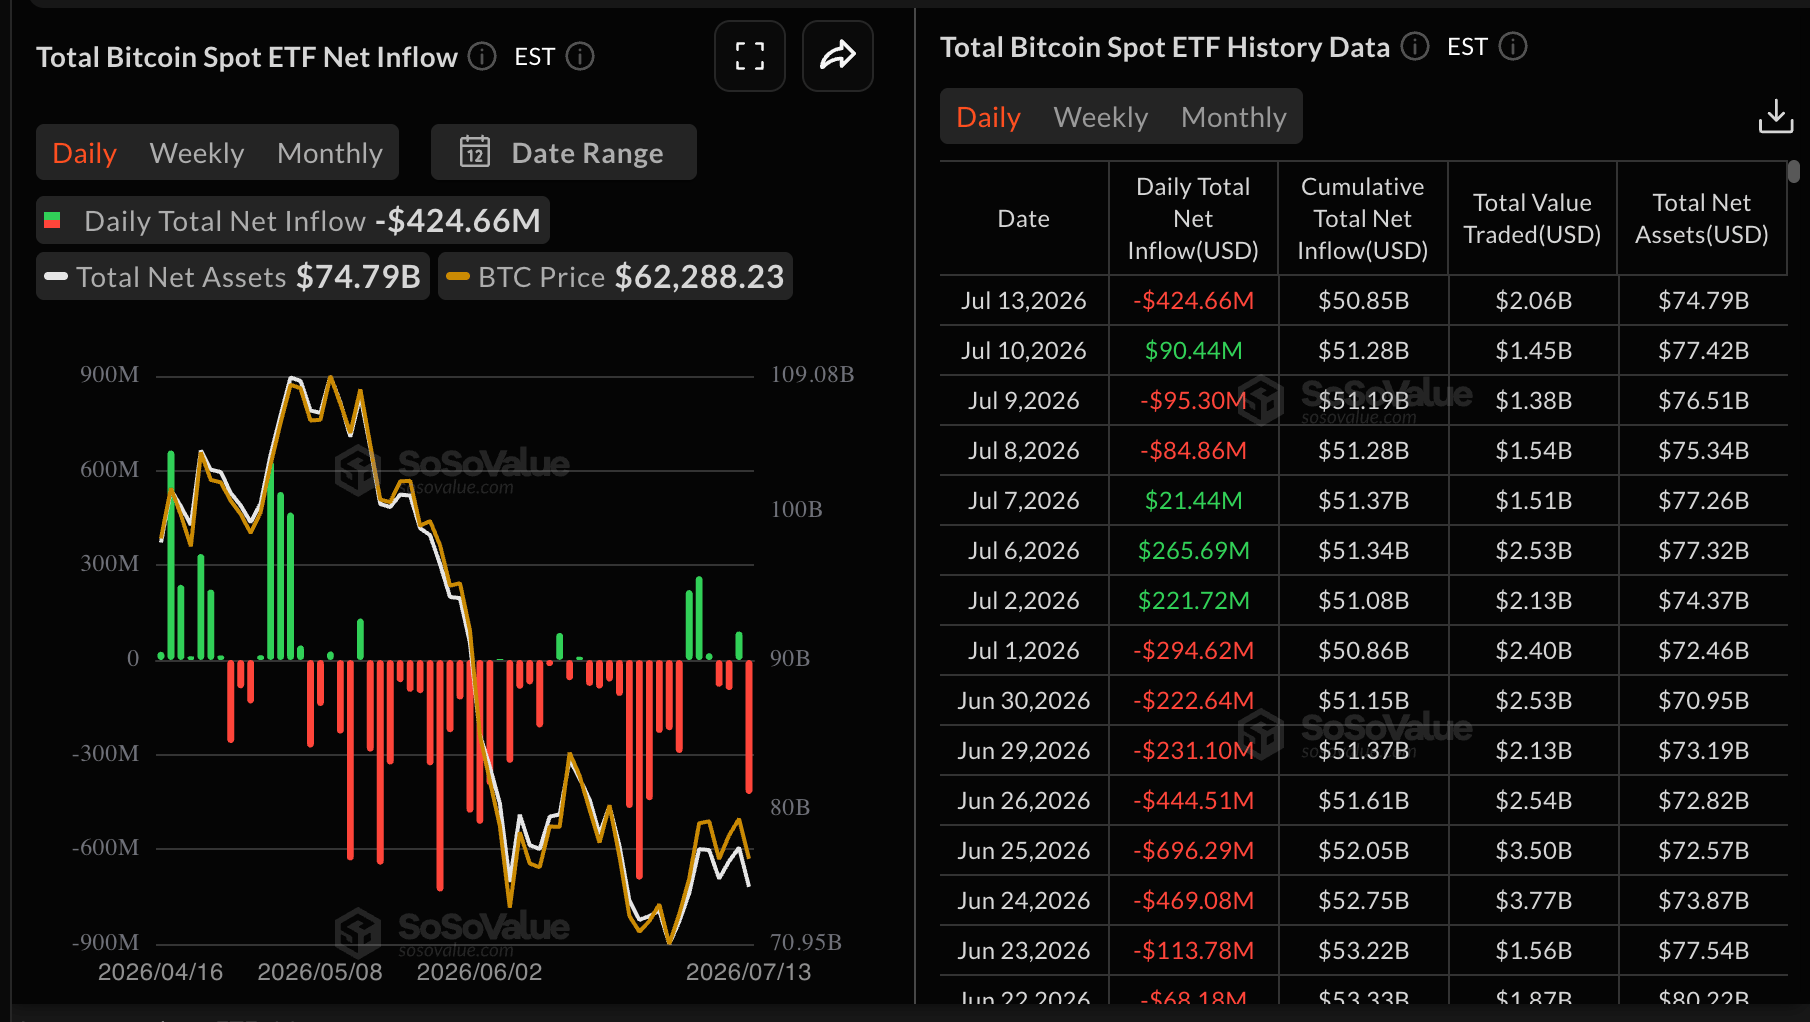Click the $62,288.23 BTC price value
This screenshot has width=1810, height=1022.
pos(699,276)
